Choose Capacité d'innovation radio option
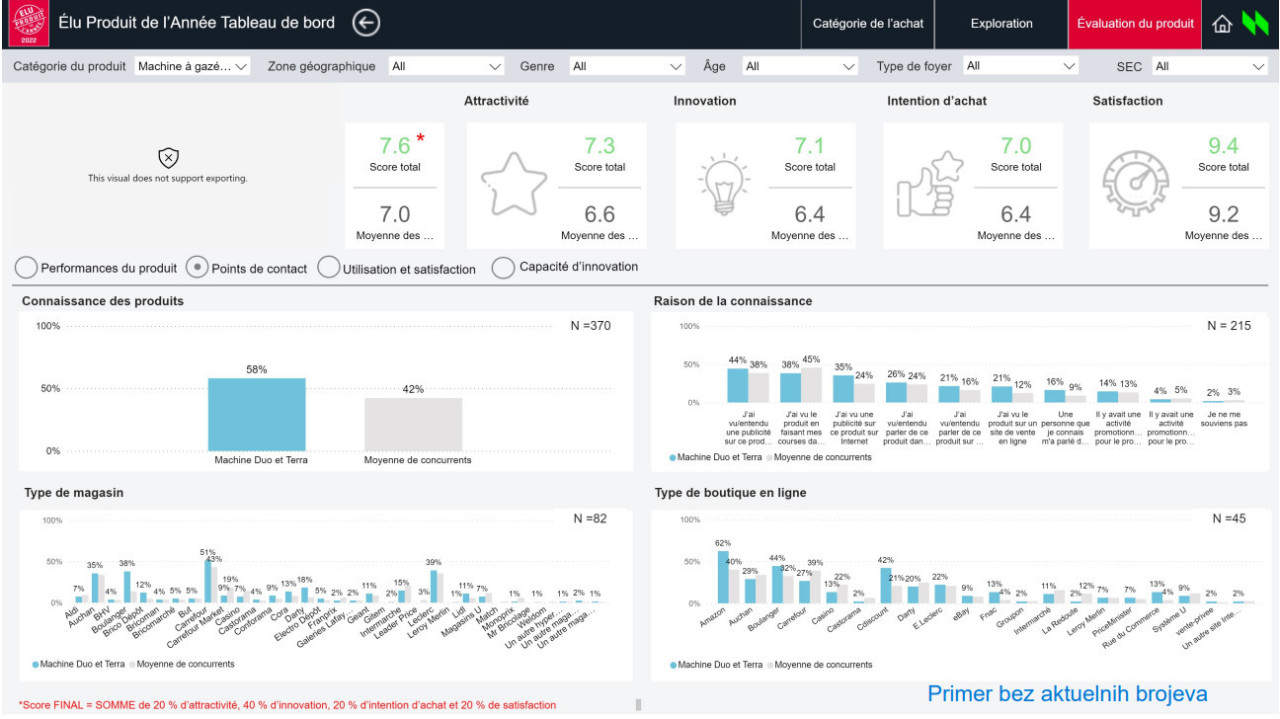This screenshot has height=719, width=1280. 504,268
